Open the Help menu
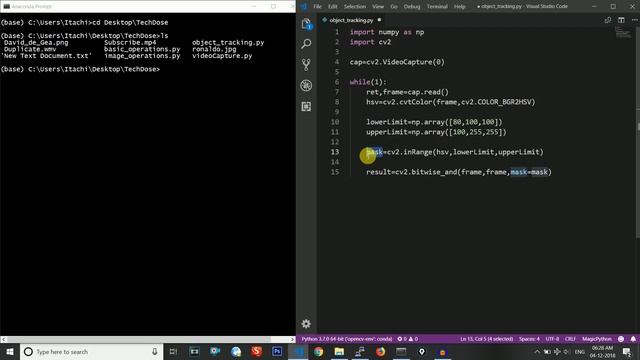Viewport: 640px width, 360px height. (x=460, y=7)
